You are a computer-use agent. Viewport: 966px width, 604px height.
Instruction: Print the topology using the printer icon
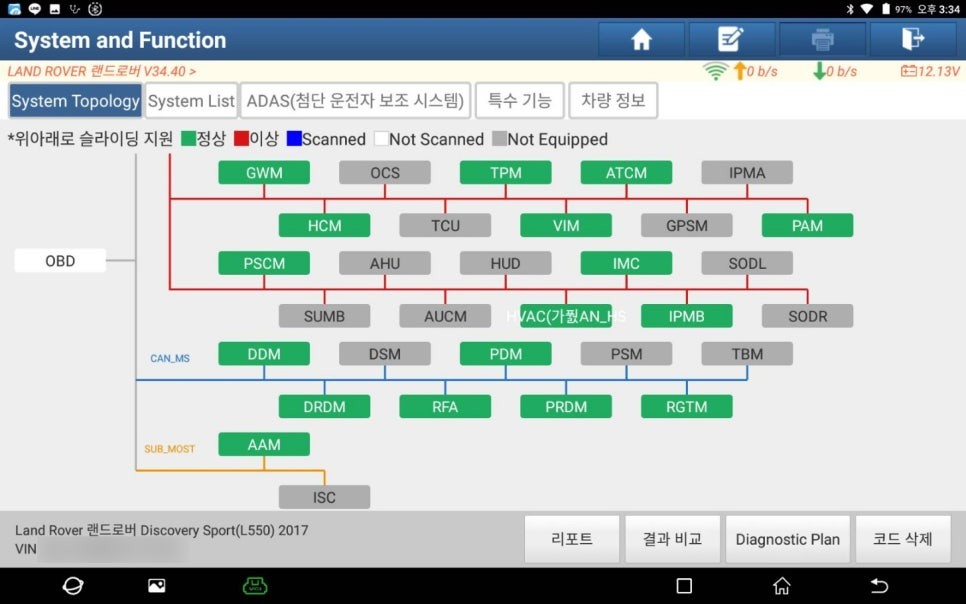pyautogui.click(x=821, y=39)
